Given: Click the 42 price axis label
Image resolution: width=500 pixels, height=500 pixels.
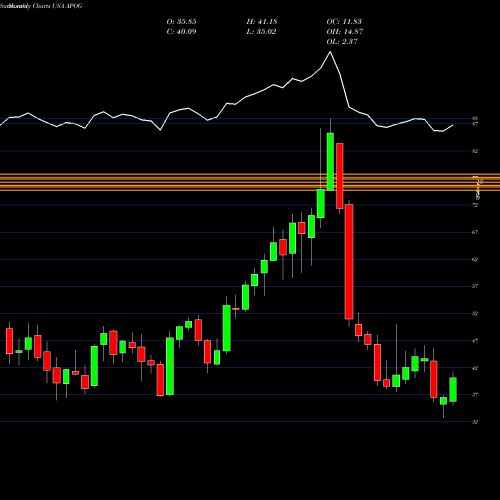Looking at the screenshot, I should (x=475, y=368).
